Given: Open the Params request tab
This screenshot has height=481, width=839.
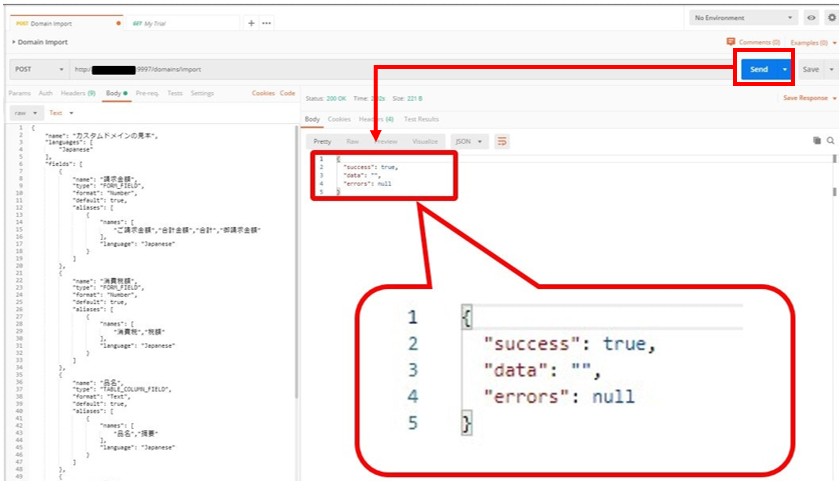Looking at the screenshot, I should tap(20, 93).
